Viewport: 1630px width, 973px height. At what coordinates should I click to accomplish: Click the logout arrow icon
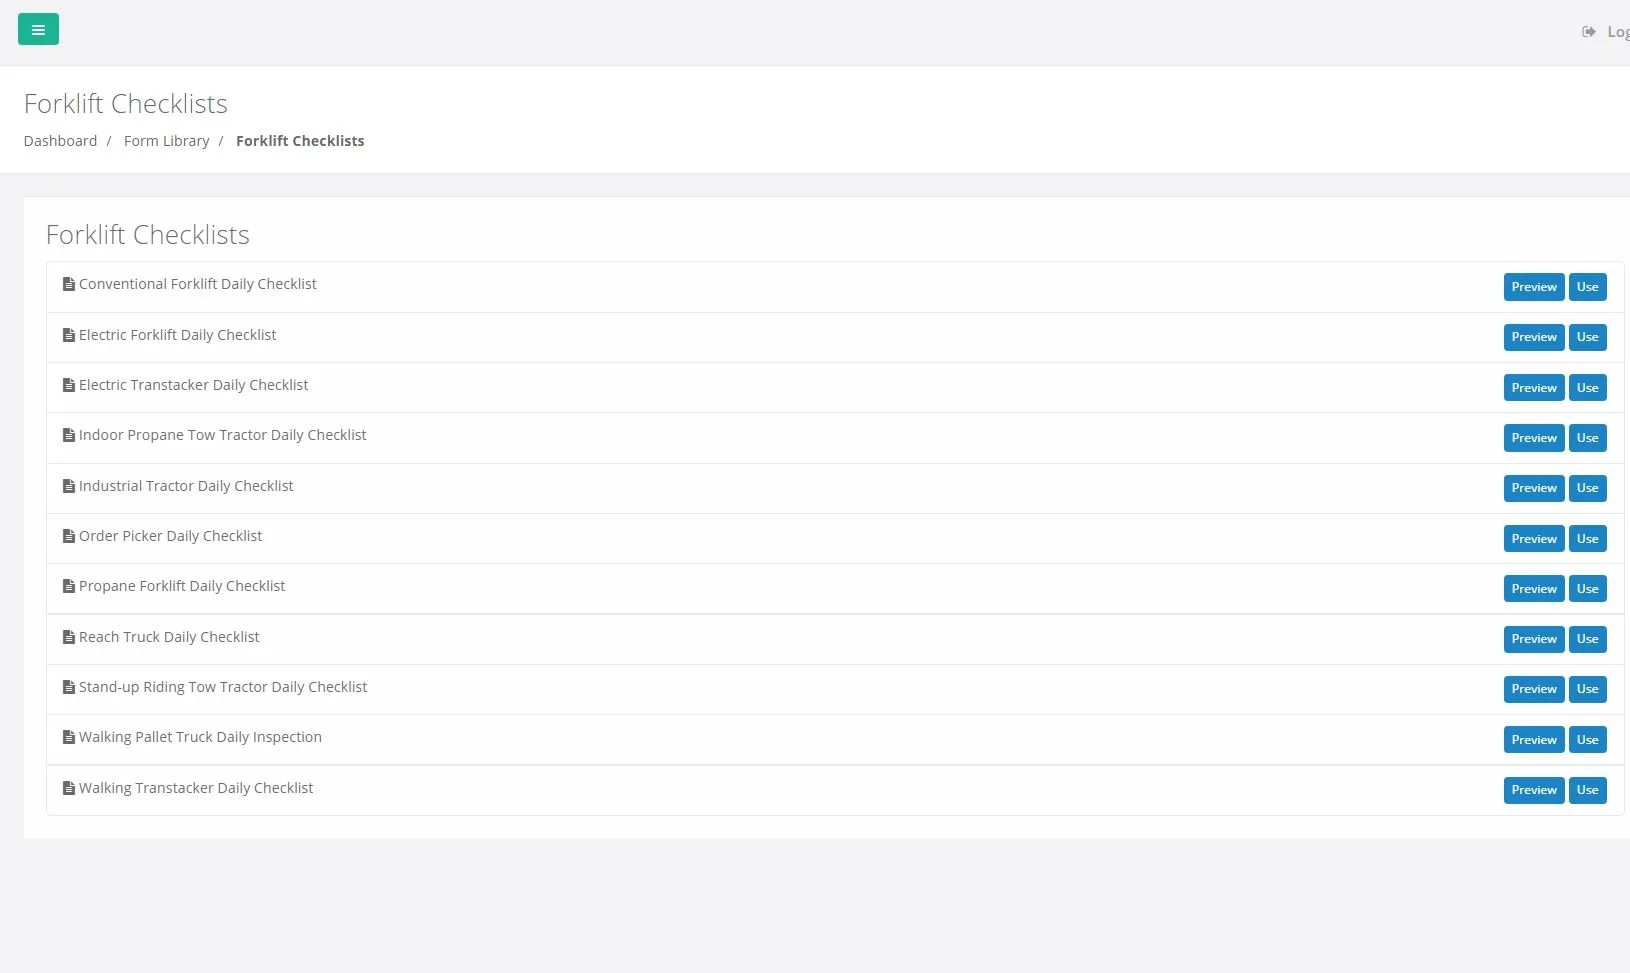[x=1588, y=32]
